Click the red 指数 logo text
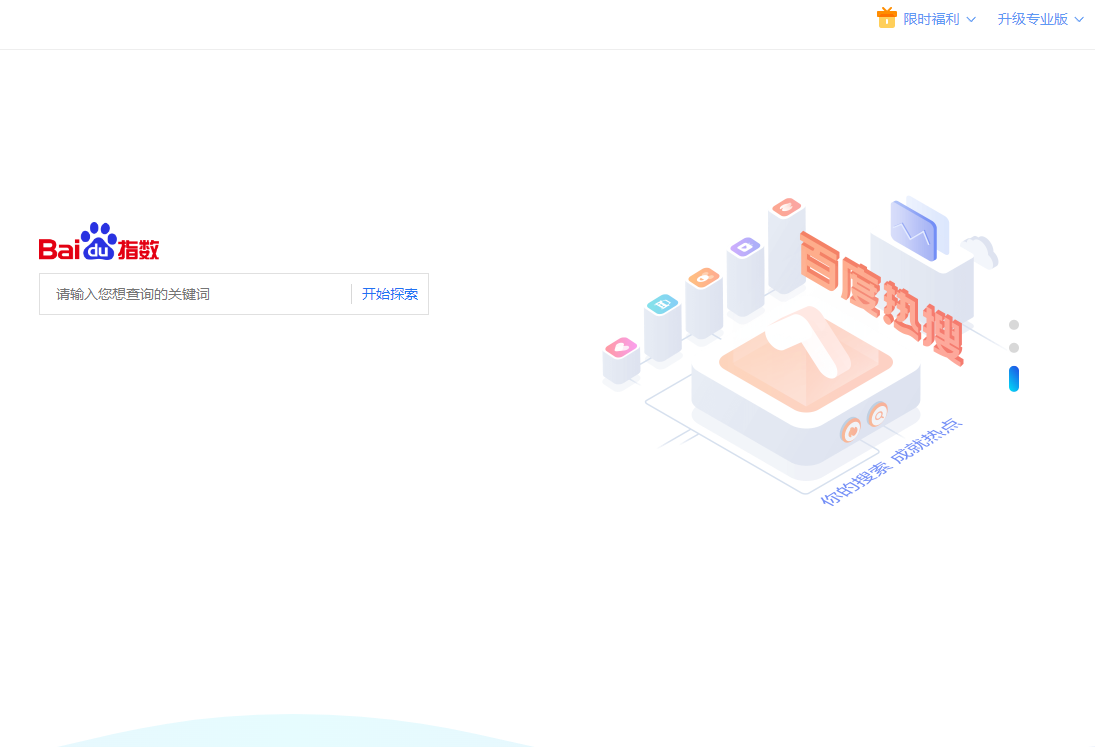Screen dimensions: 1095x747 click(139, 249)
